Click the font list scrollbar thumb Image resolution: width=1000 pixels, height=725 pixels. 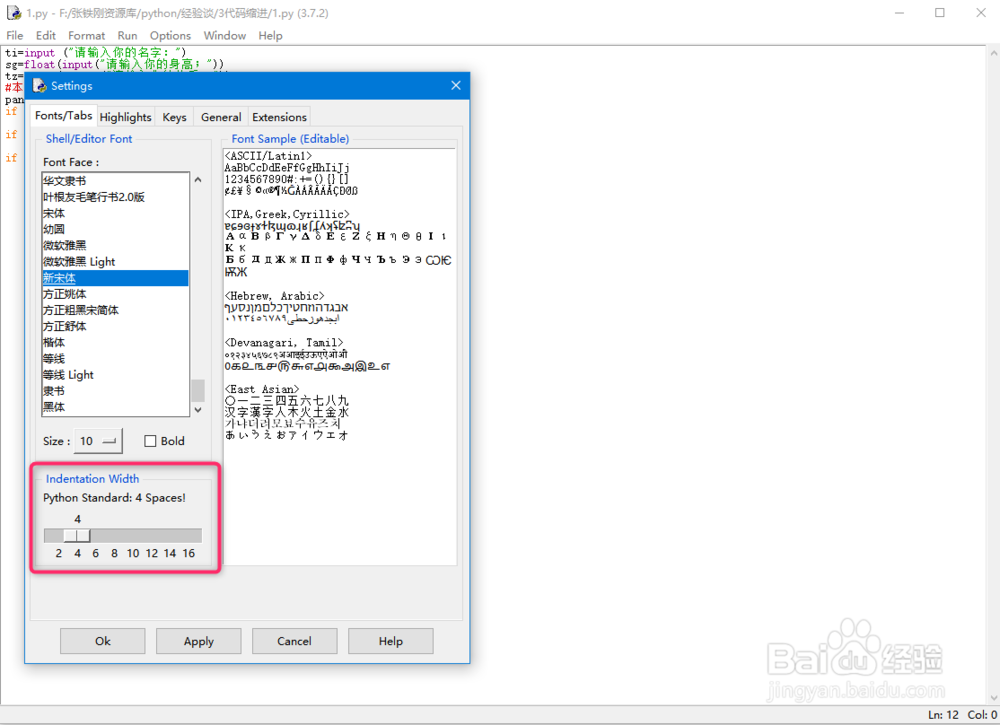tap(198, 390)
